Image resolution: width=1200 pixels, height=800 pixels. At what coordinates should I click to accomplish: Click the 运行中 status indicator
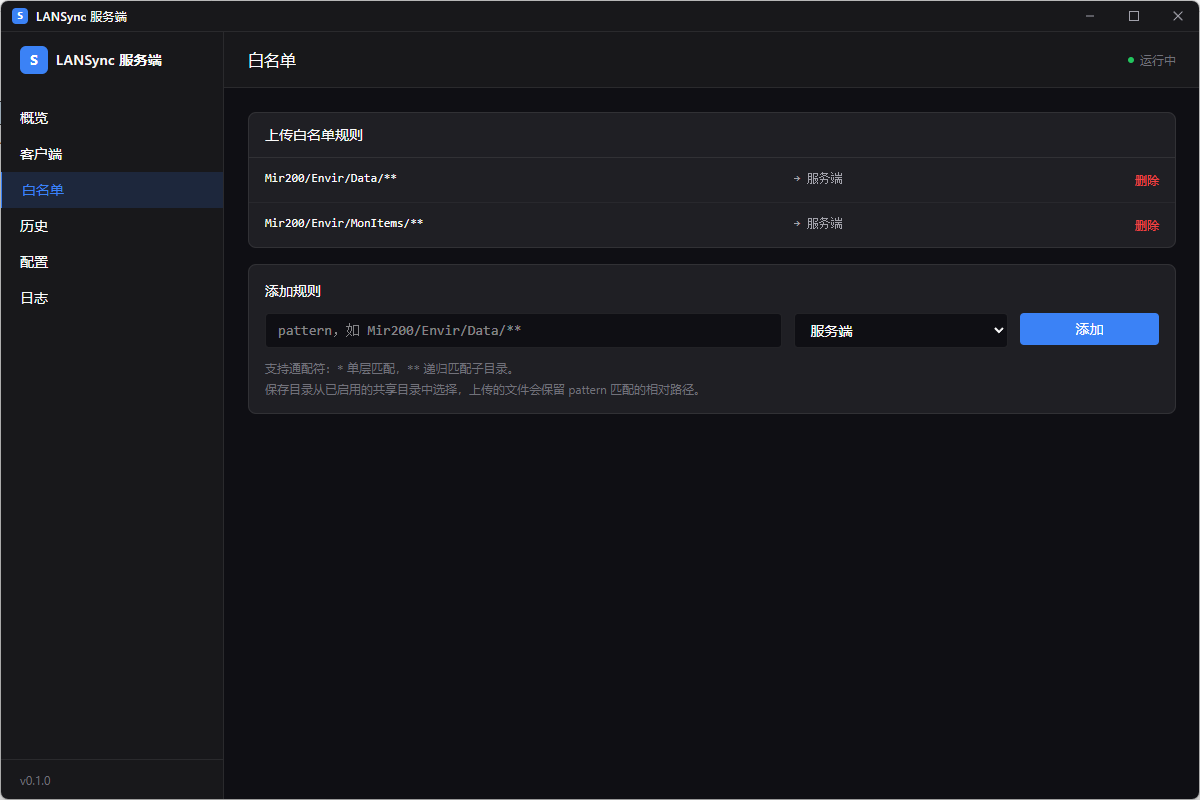(1152, 60)
